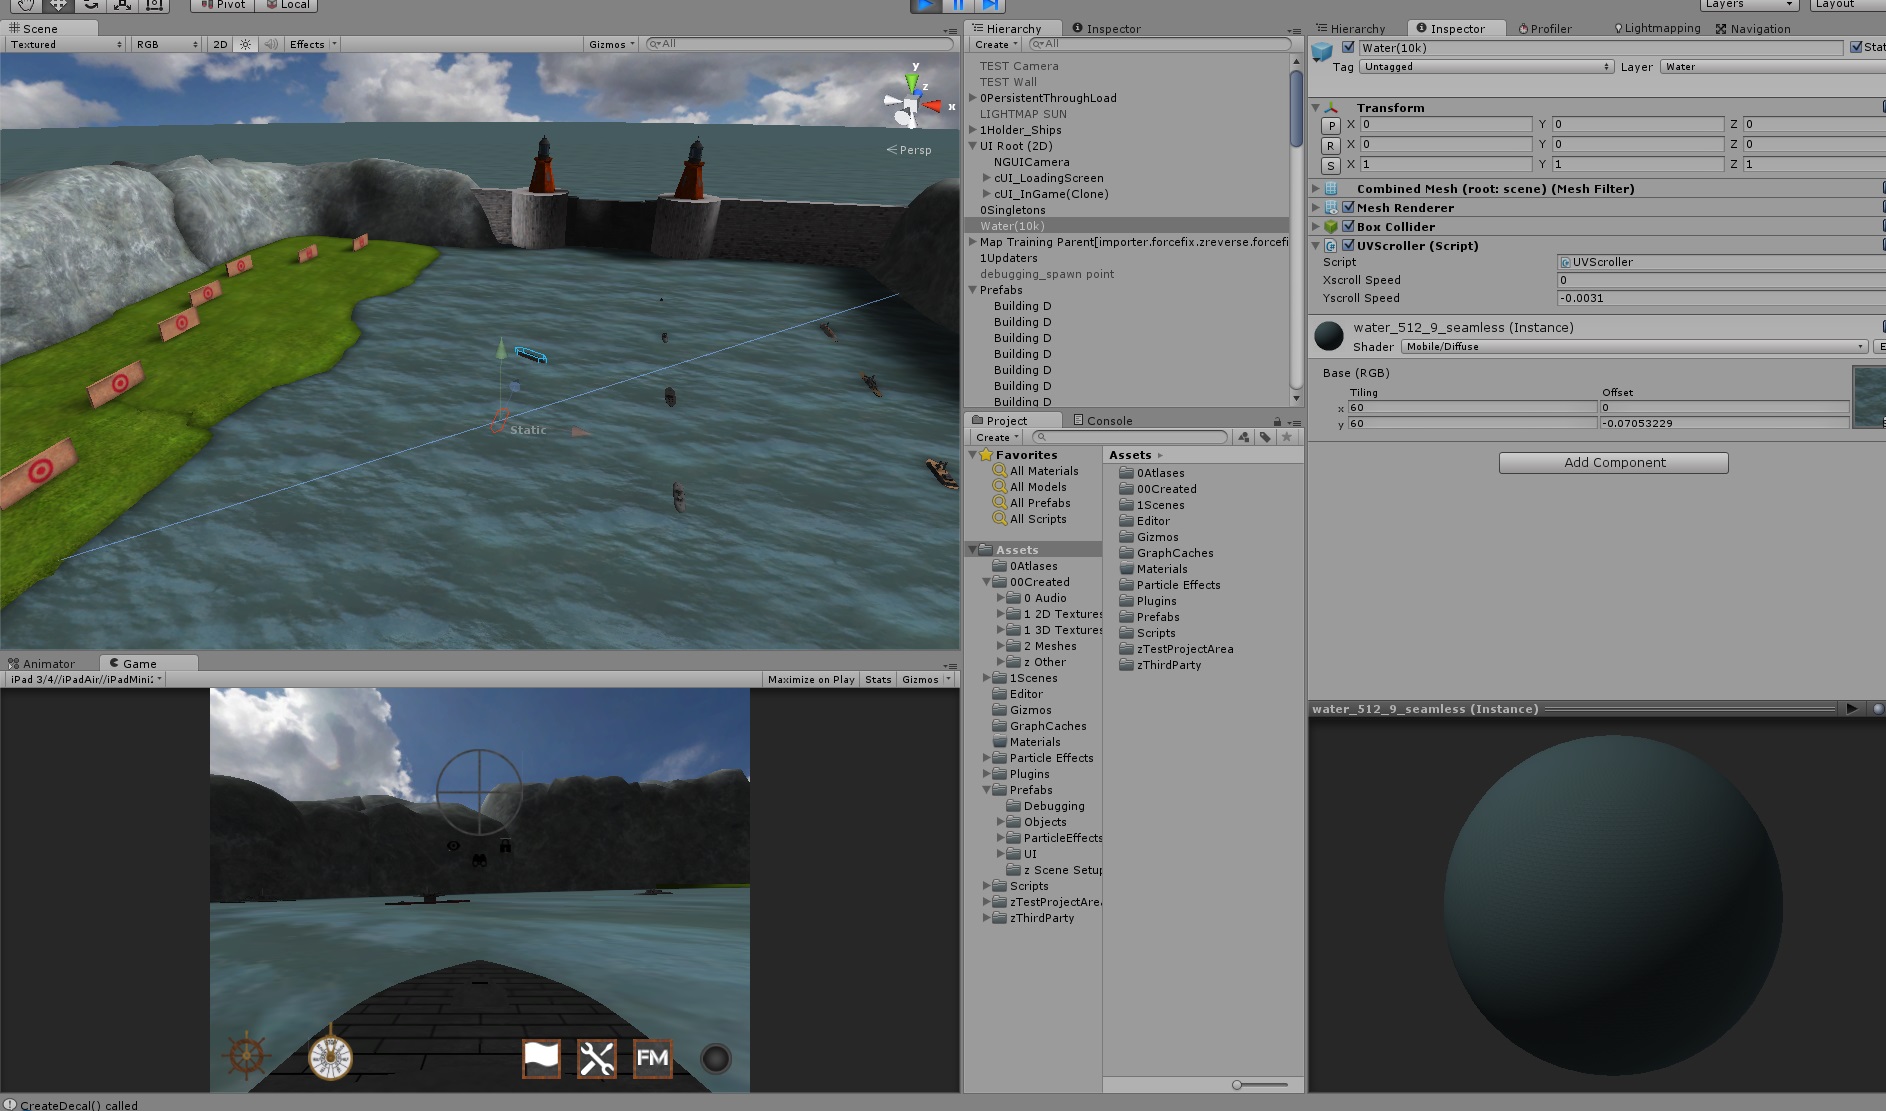The image size is (1886, 1111).
Task: Click the Project Create button
Action: [996, 437]
